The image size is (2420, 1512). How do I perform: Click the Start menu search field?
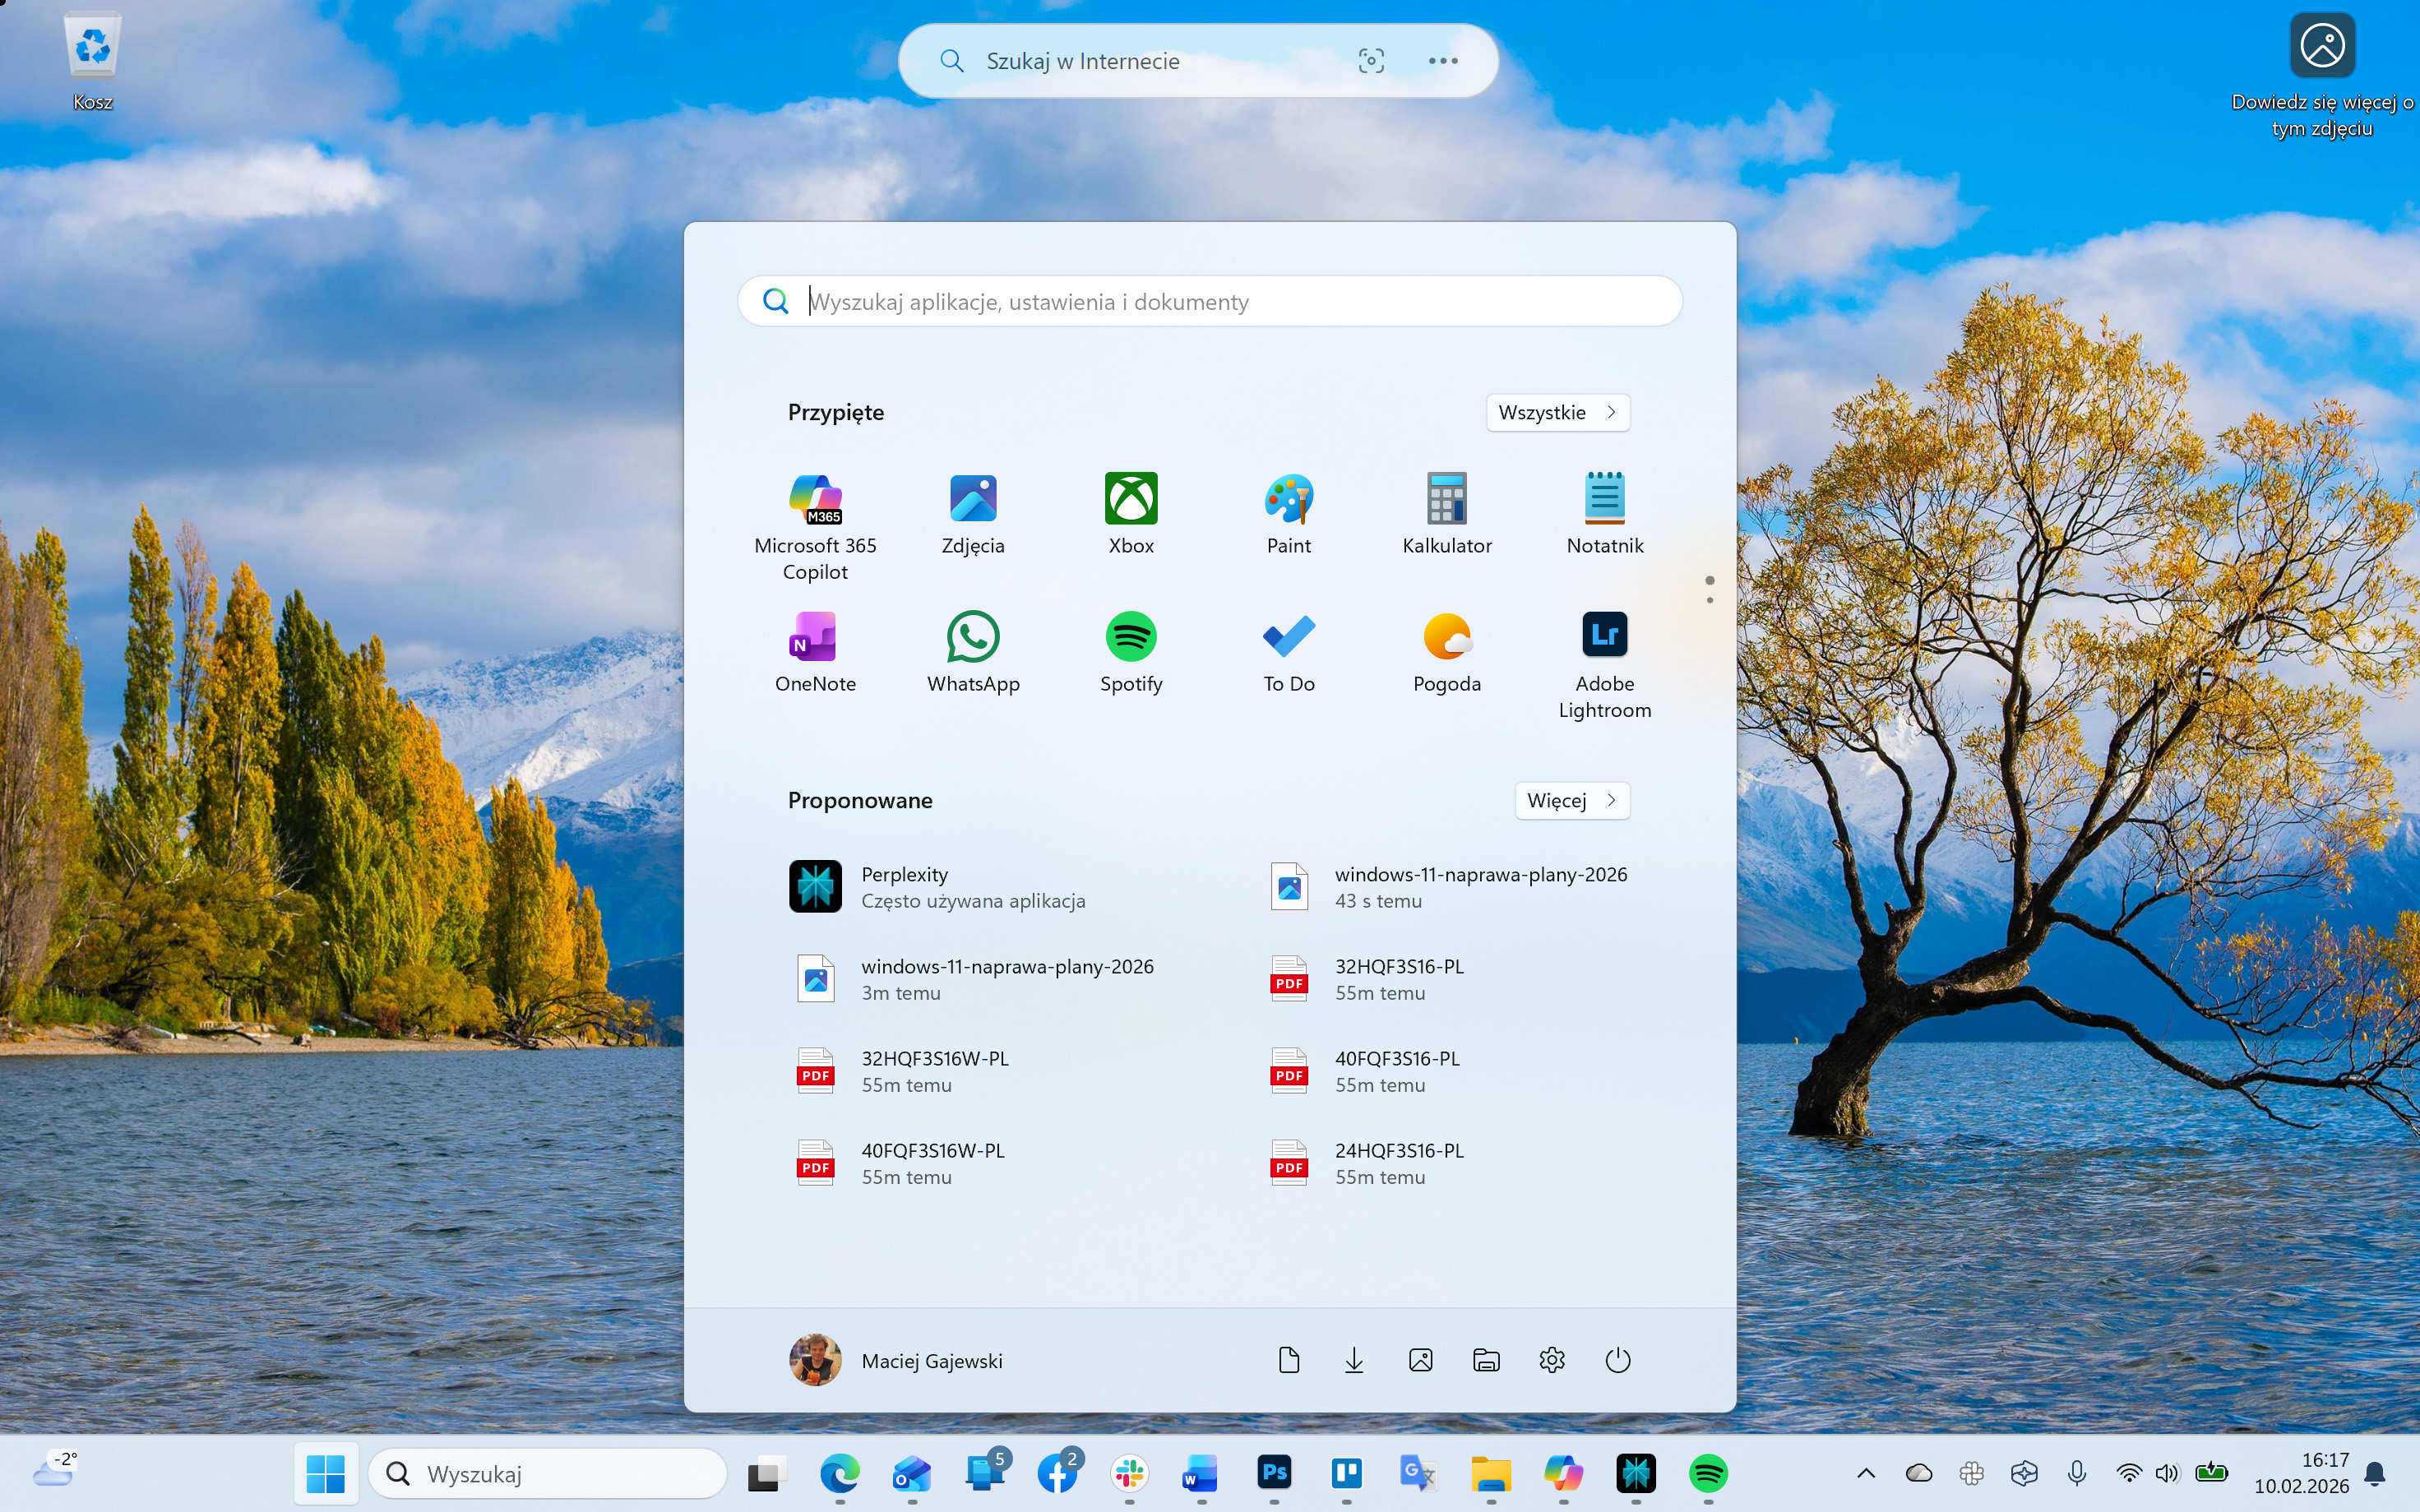click(x=1210, y=302)
